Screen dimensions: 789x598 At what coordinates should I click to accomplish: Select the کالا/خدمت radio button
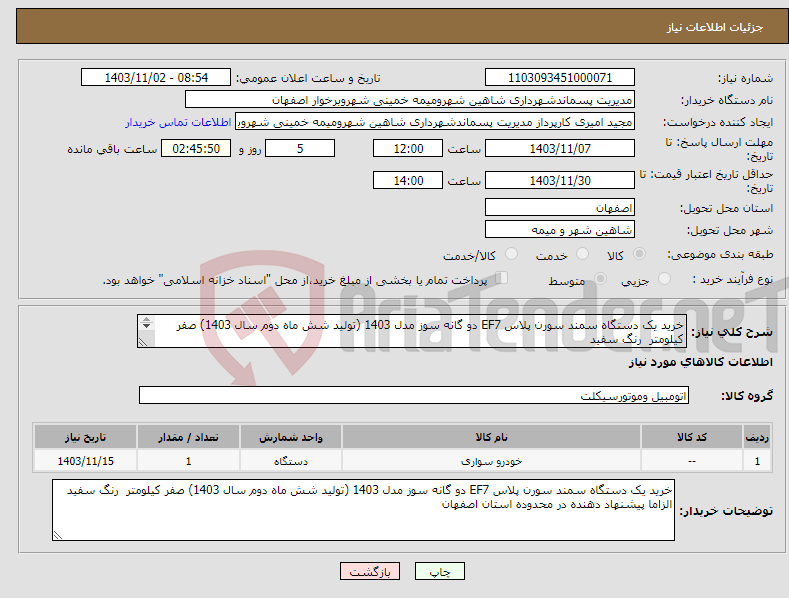511,254
